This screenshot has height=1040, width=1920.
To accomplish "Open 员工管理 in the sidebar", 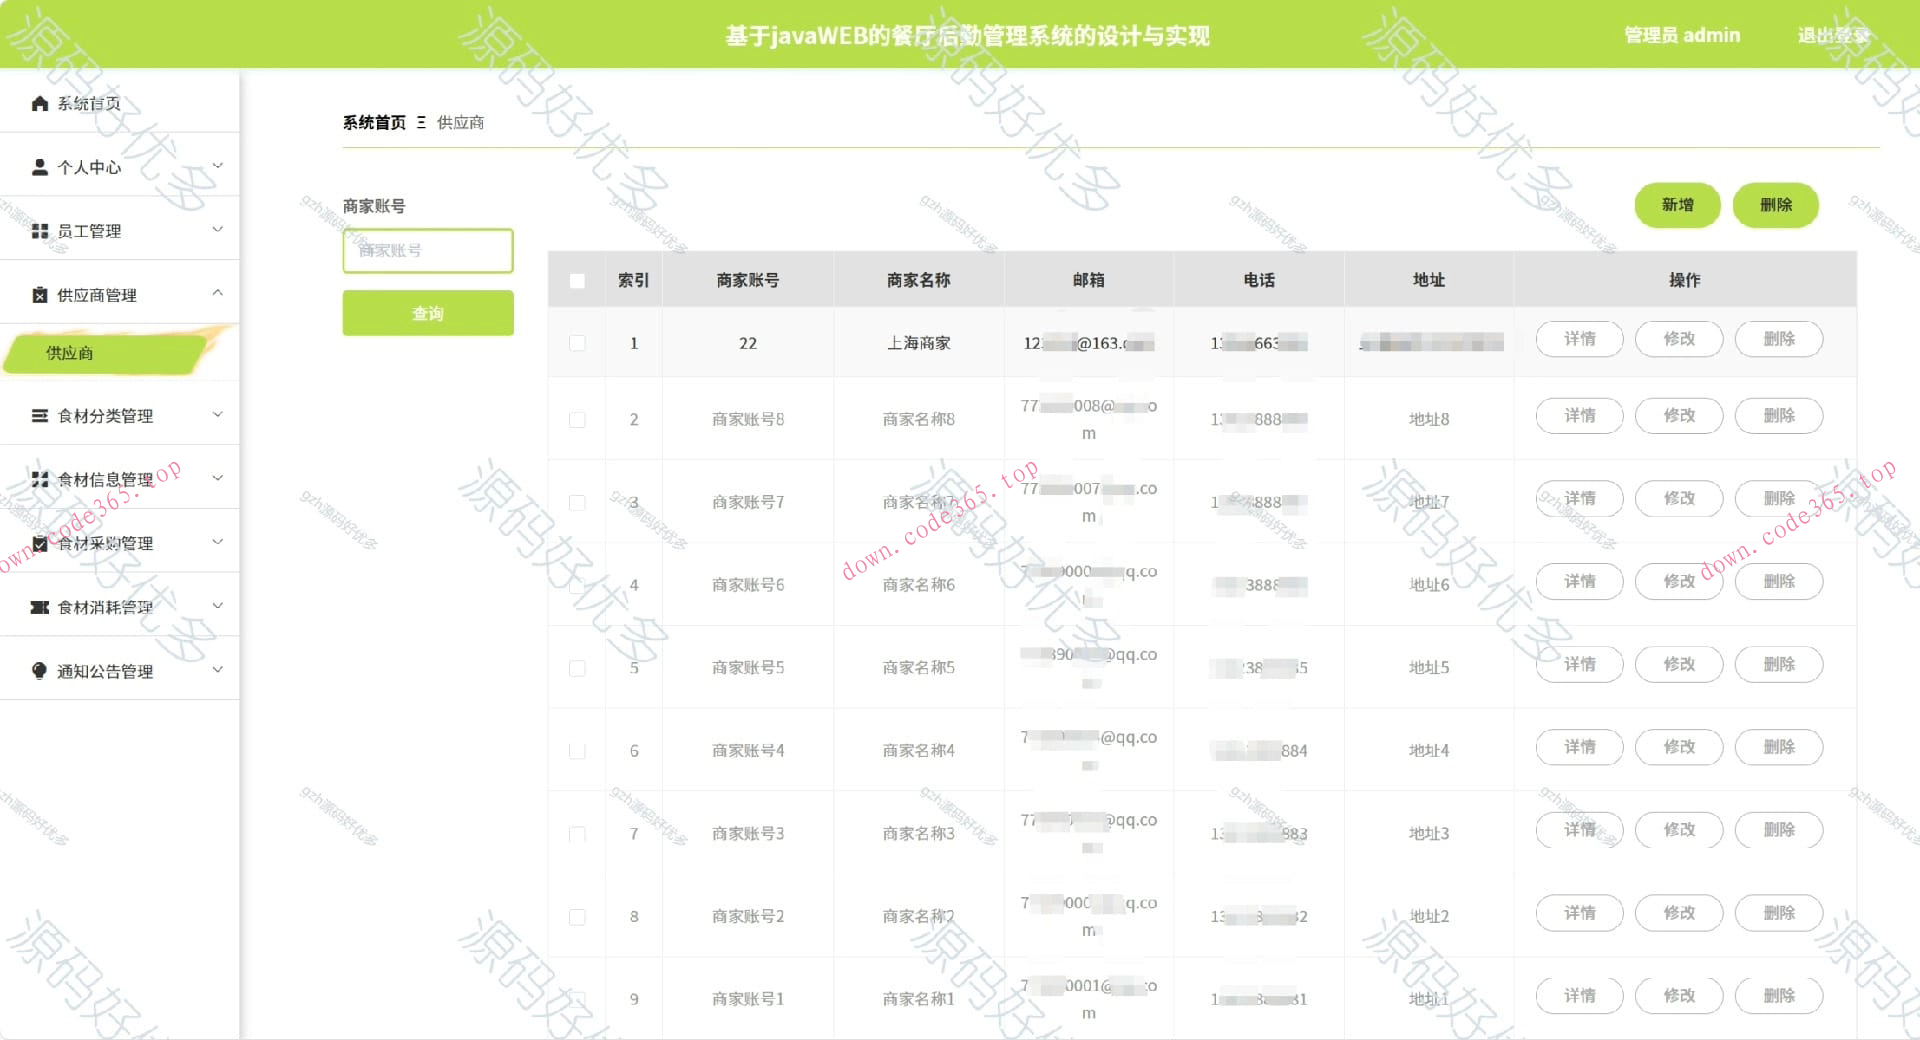I will coord(120,231).
